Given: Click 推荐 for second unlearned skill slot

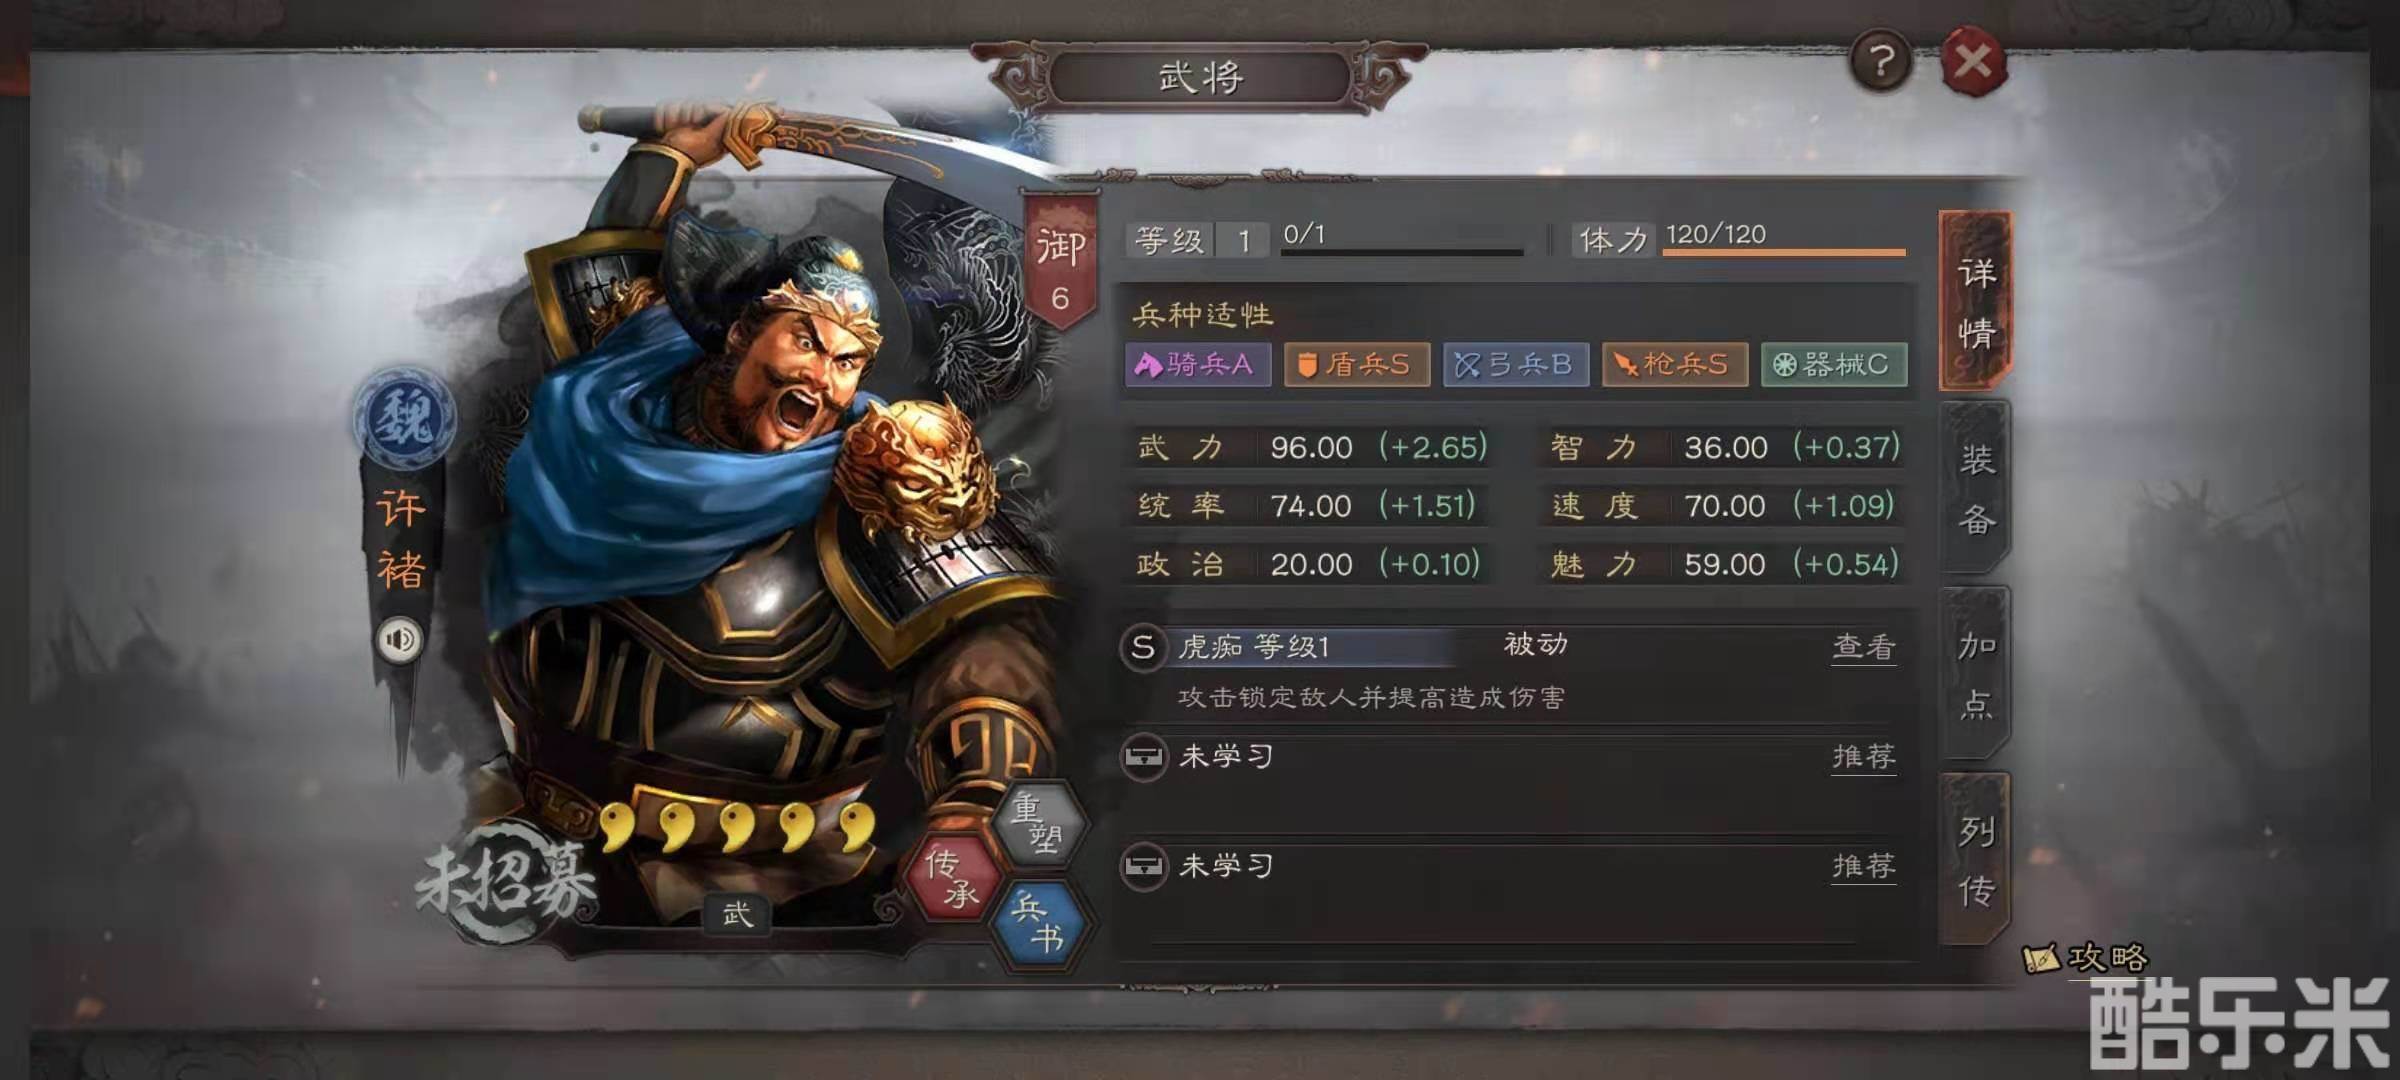Looking at the screenshot, I should [1864, 866].
